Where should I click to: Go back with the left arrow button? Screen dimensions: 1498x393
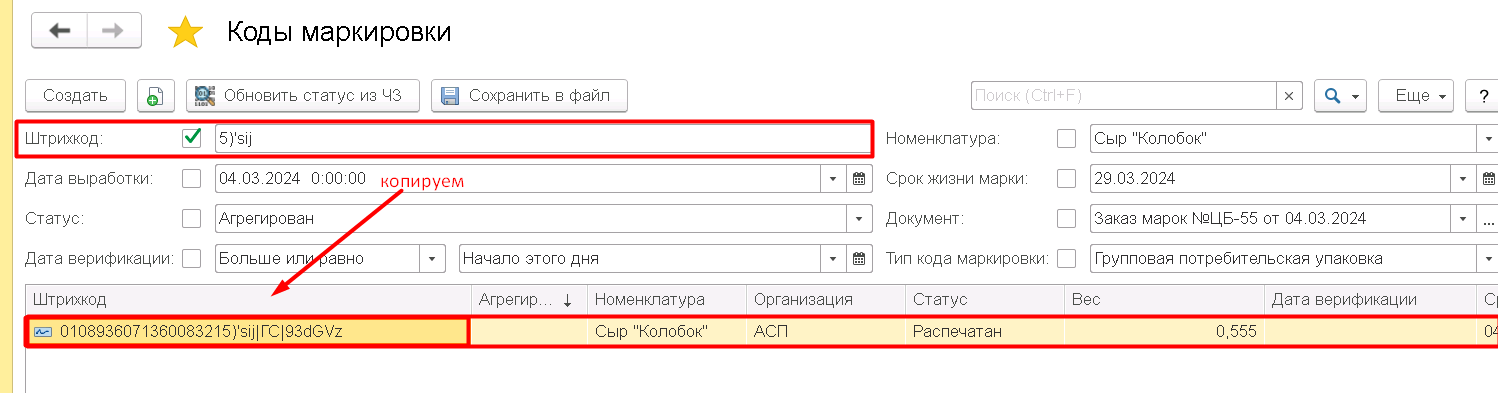tap(60, 31)
